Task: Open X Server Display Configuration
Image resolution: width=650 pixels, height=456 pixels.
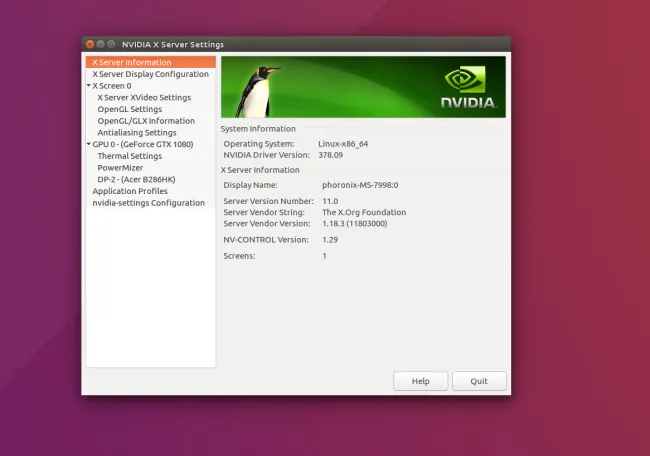Action: point(150,74)
